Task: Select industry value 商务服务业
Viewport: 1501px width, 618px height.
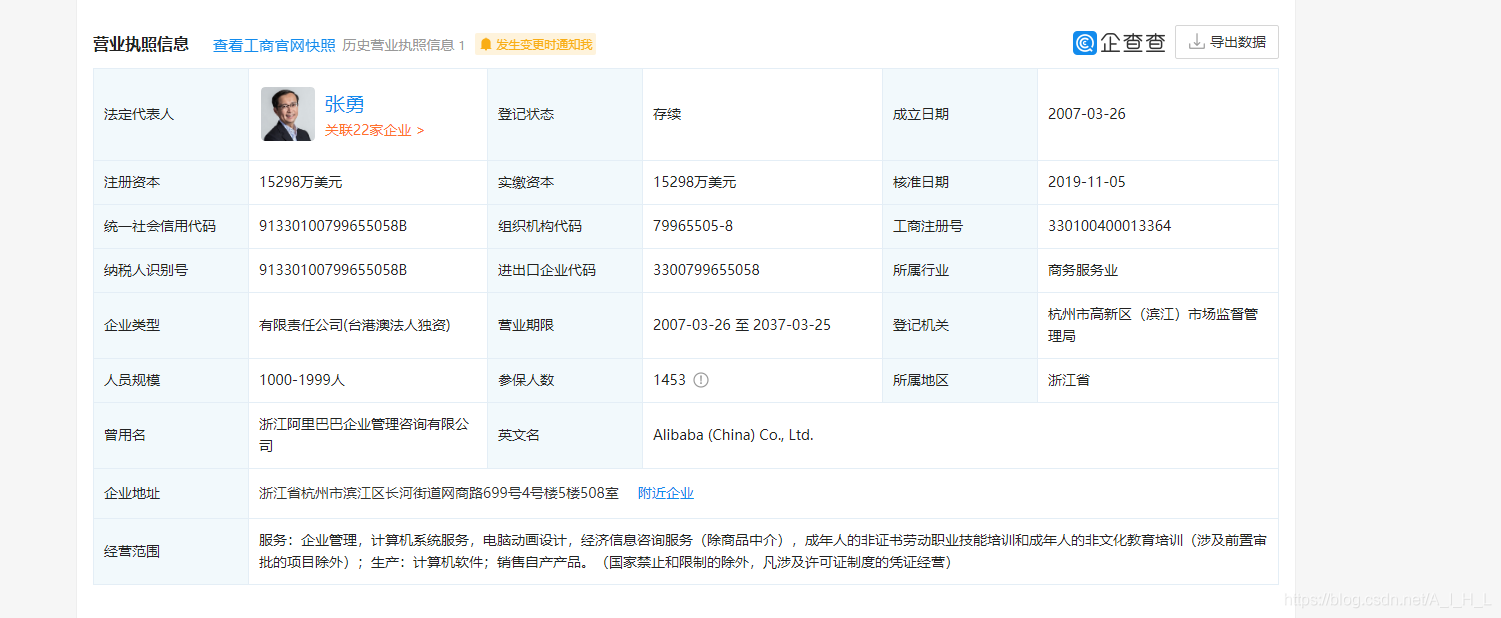Action: click(x=1083, y=270)
